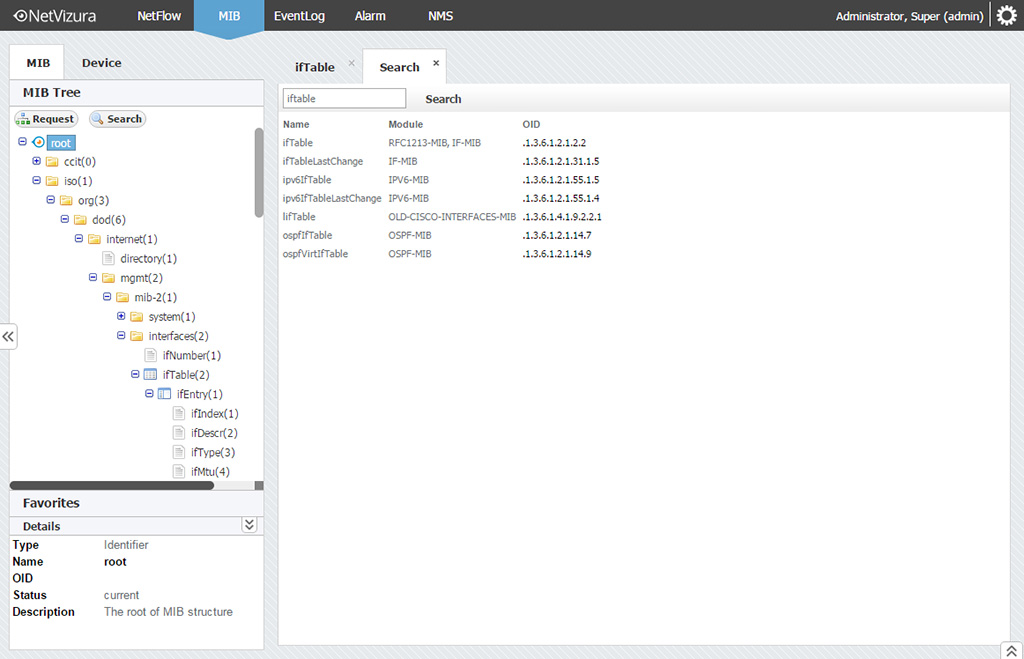Click the OID .1.3.6.1.2.1.2.2 cell

(x=554, y=142)
